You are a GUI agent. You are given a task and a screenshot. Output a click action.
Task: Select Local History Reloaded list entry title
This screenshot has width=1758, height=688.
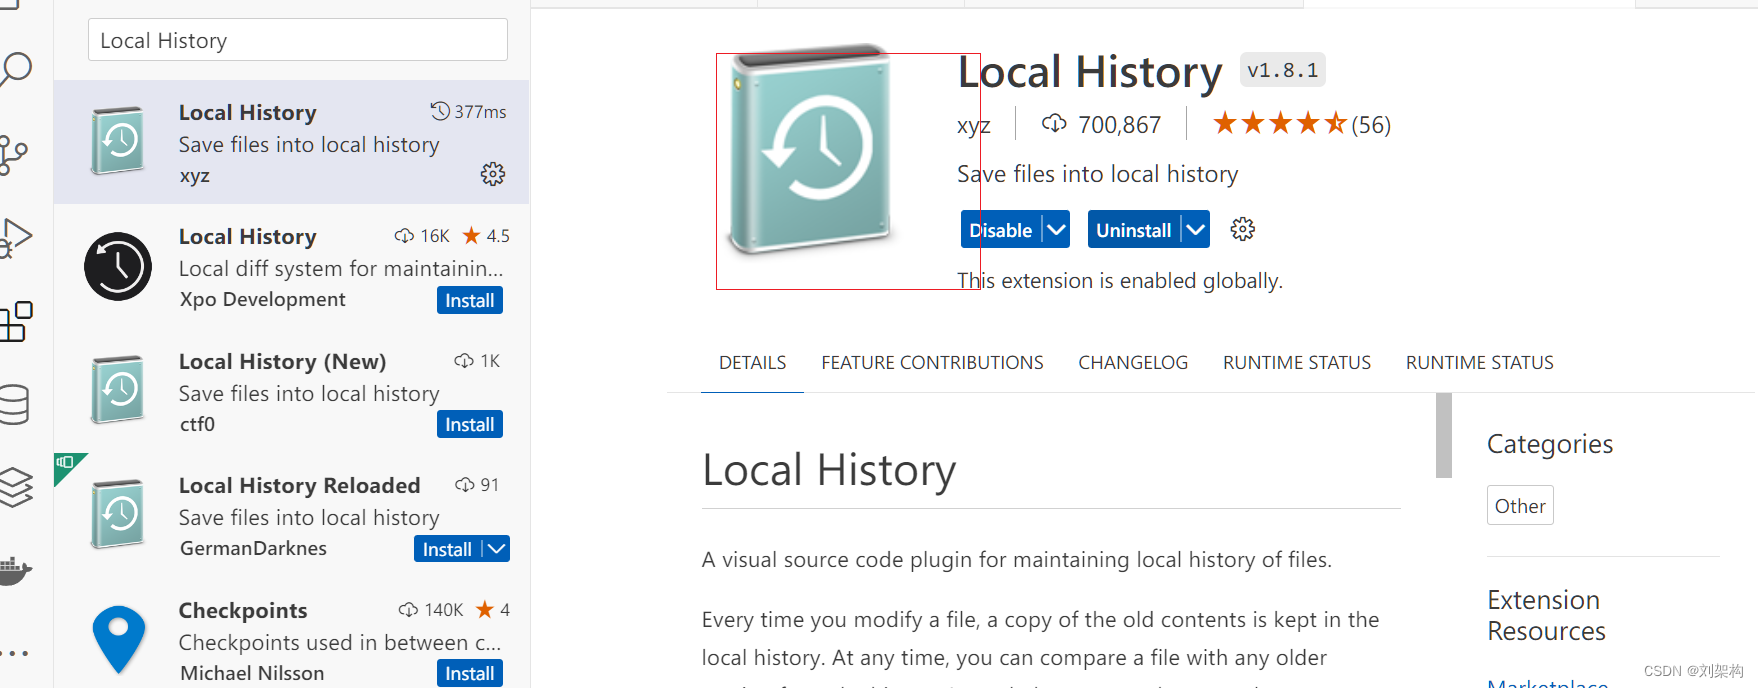point(299,485)
